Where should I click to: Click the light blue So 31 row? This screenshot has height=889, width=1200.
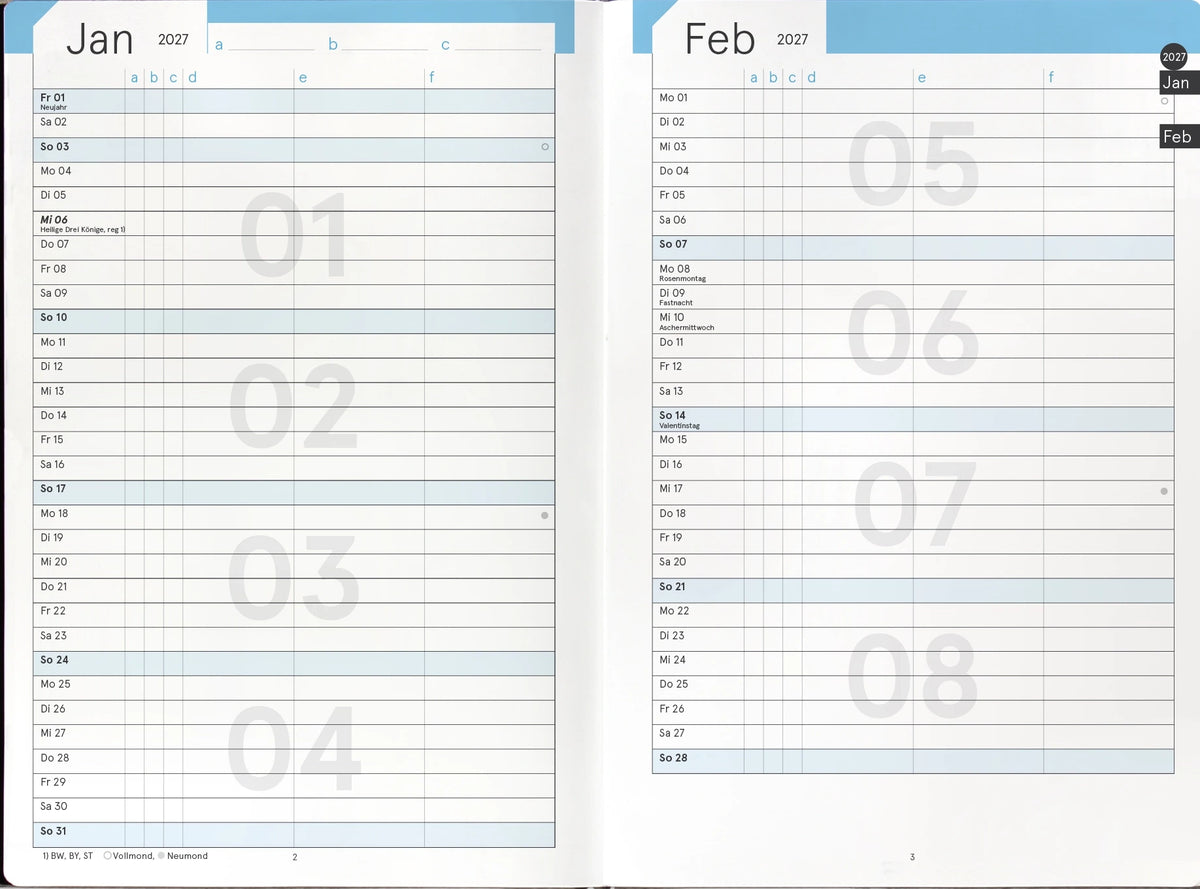tap(294, 835)
